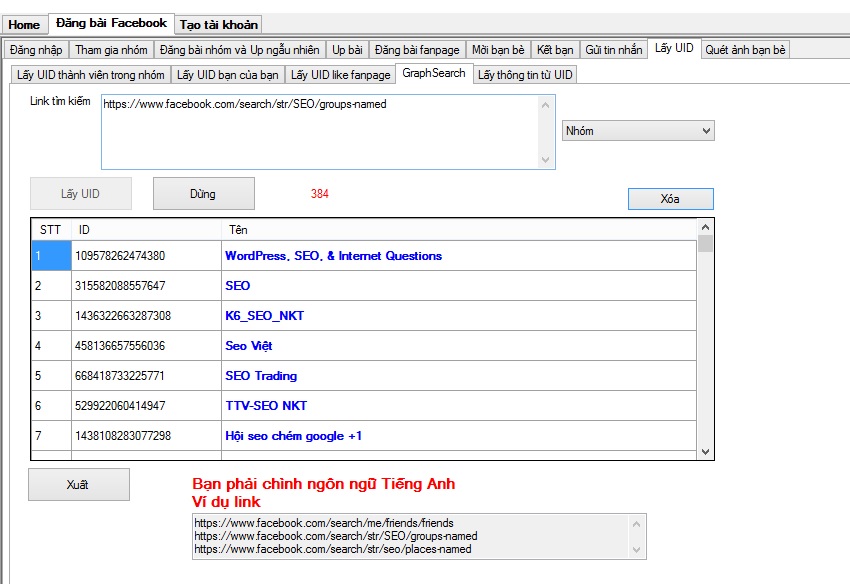Select the row 7 STT cell
Viewport: 850px width, 584px height.
point(51,435)
